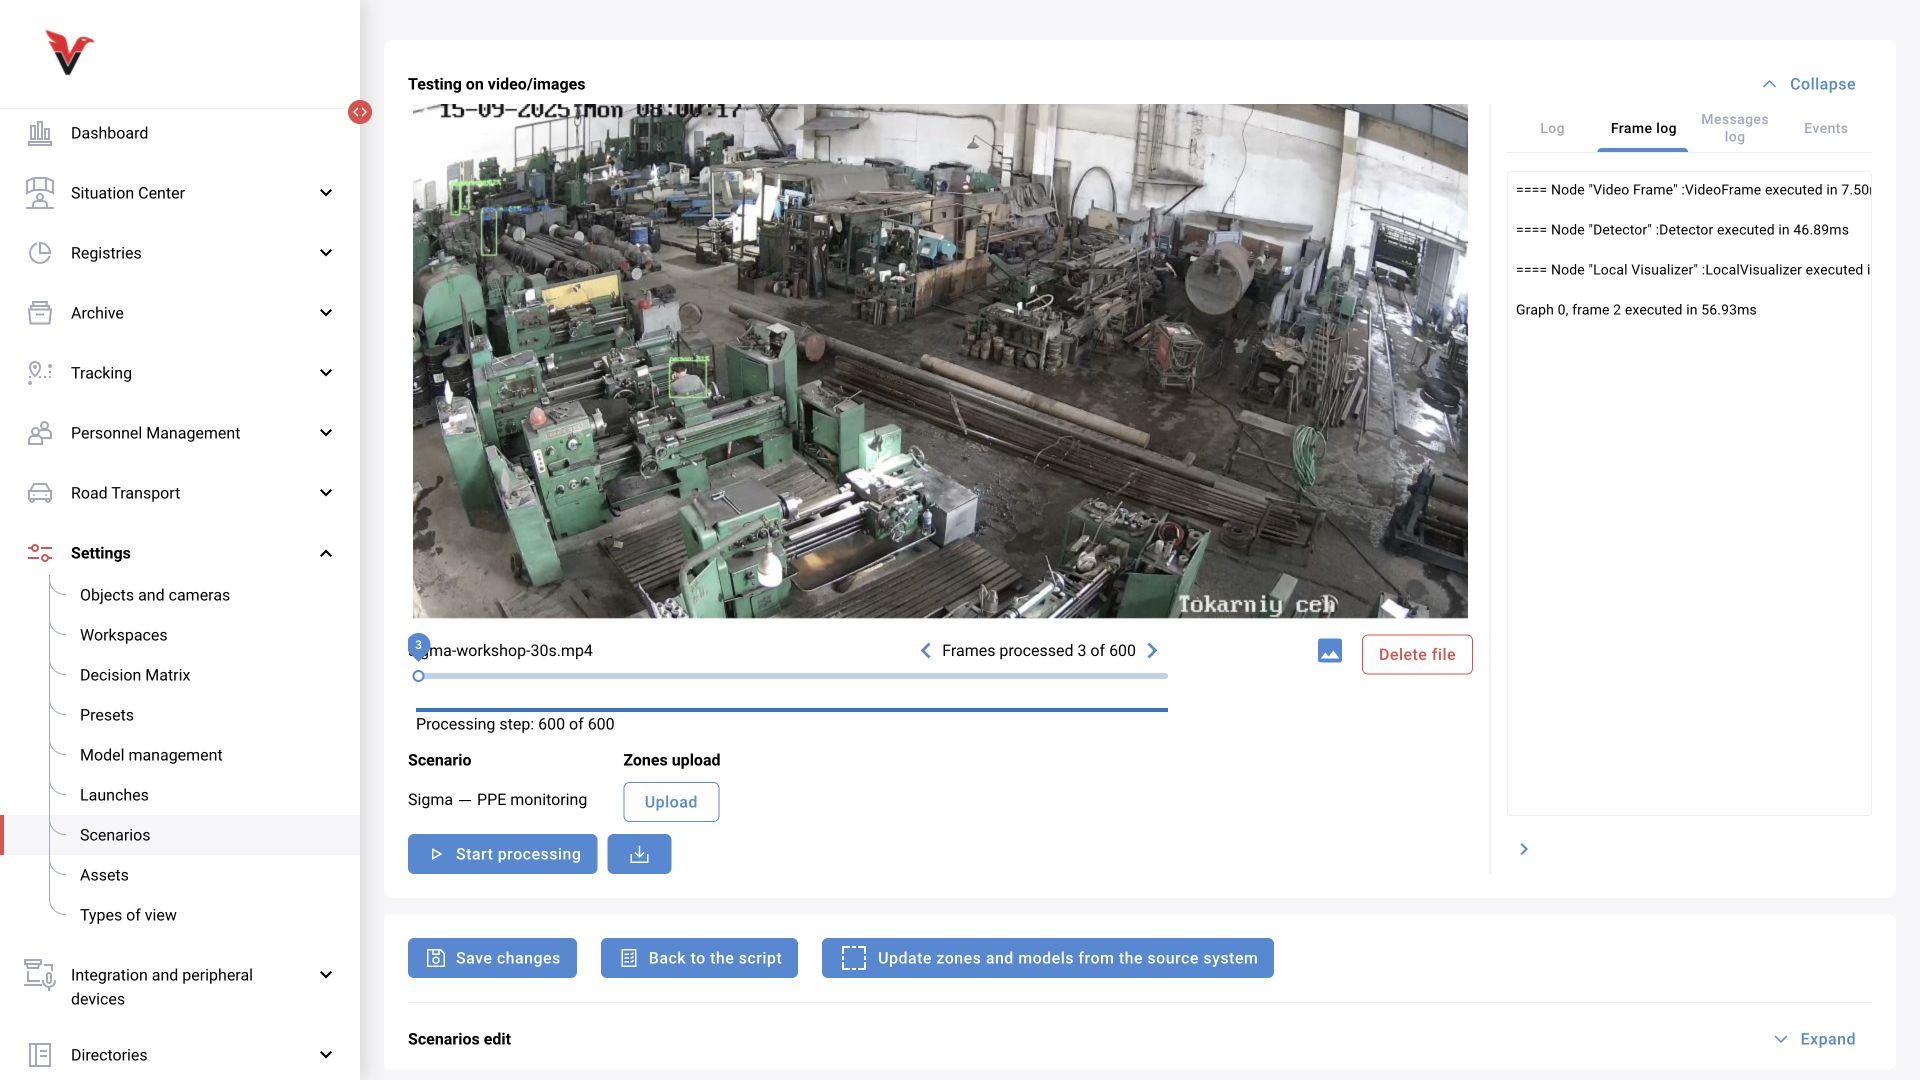Open the Events tab
Viewport: 1920px width, 1080px height.
[1825, 128]
